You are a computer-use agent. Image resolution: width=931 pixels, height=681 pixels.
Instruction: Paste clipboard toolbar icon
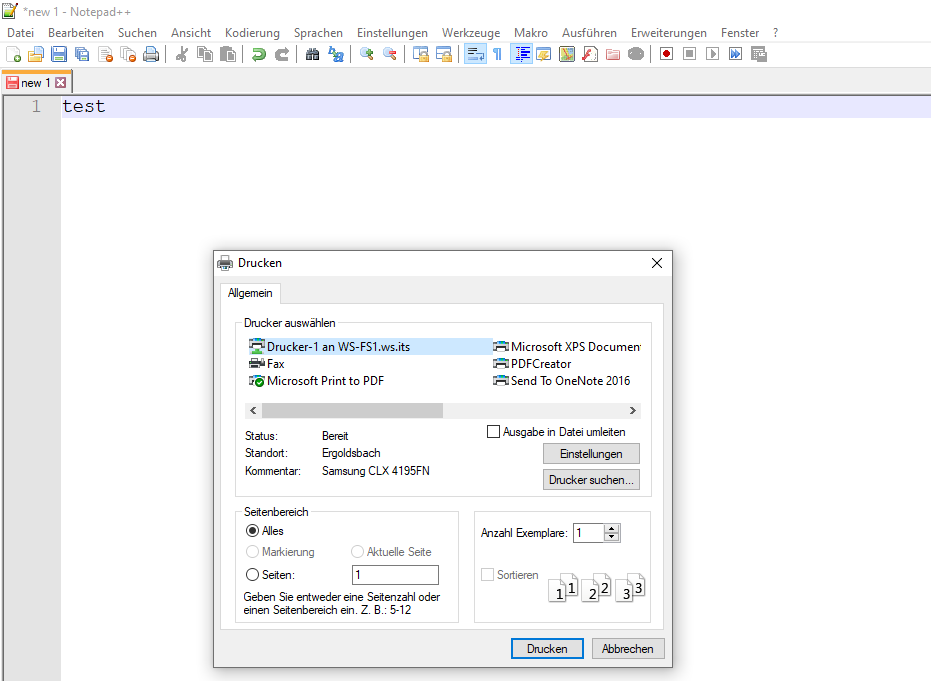(228, 55)
